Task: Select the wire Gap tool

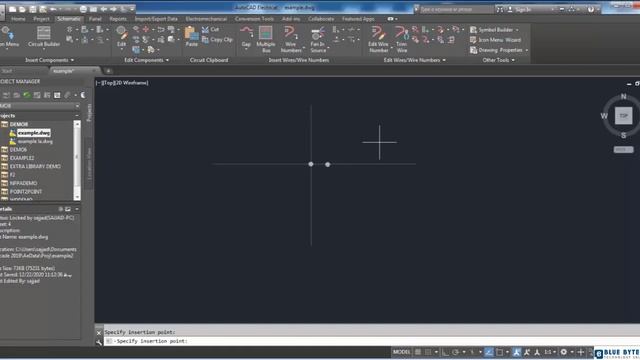Action: tap(246, 36)
